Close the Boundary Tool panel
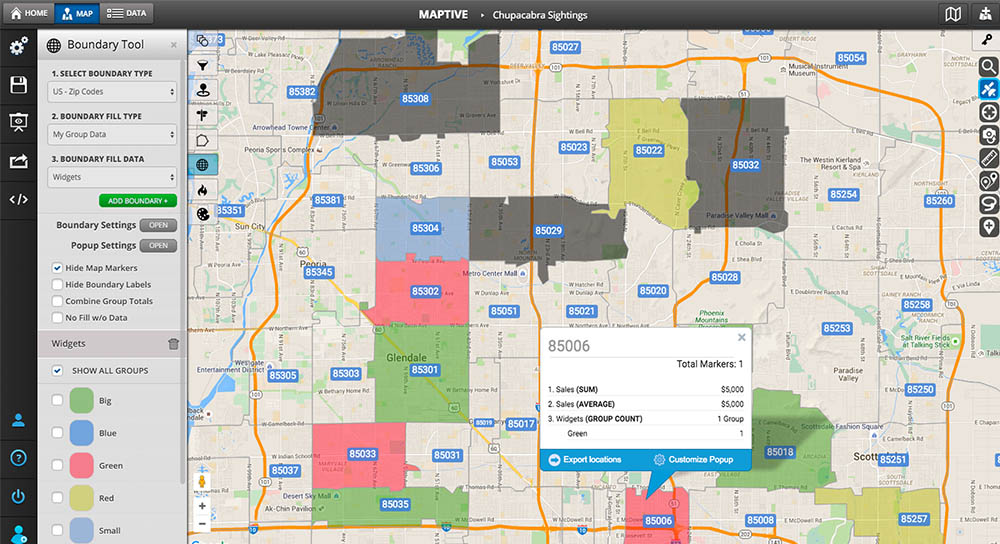Screen dimensions: 1000x544 click(173, 45)
